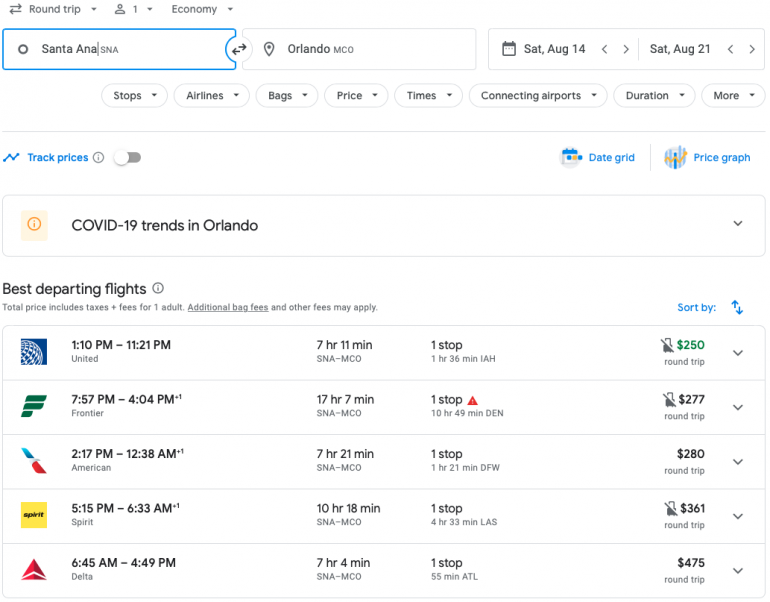Click the Frontier layover warning triangle

pyautogui.click(x=473, y=400)
